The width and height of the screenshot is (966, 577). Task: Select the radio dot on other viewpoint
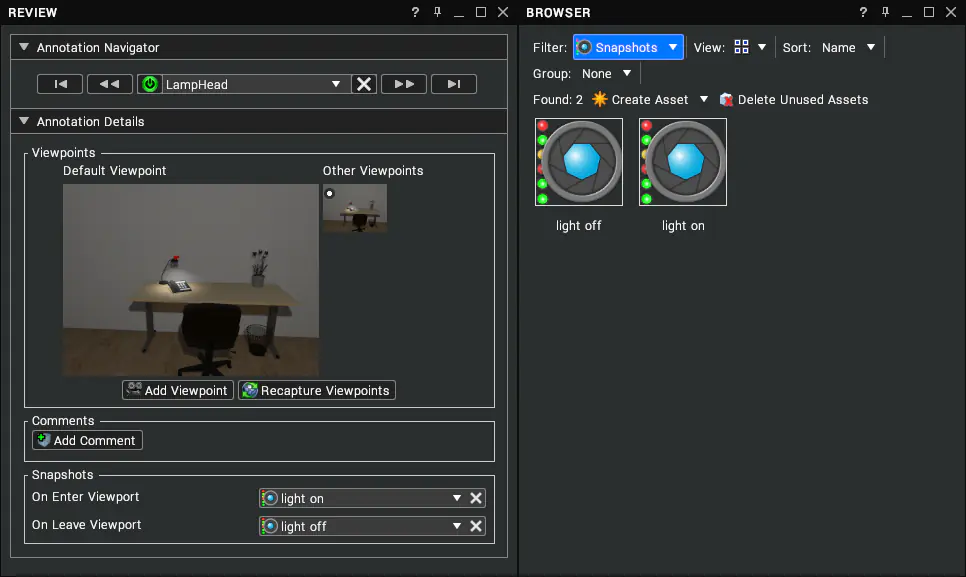330,193
